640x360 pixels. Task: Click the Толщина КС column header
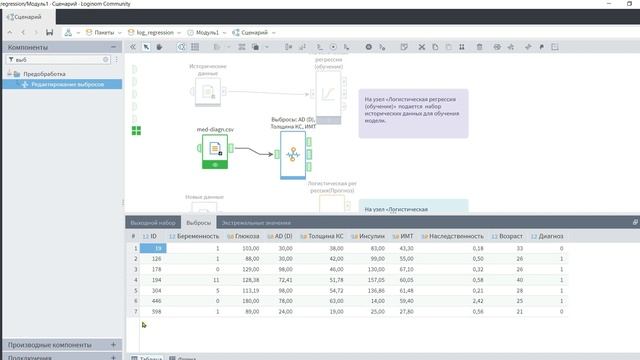[x=322, y=236]
